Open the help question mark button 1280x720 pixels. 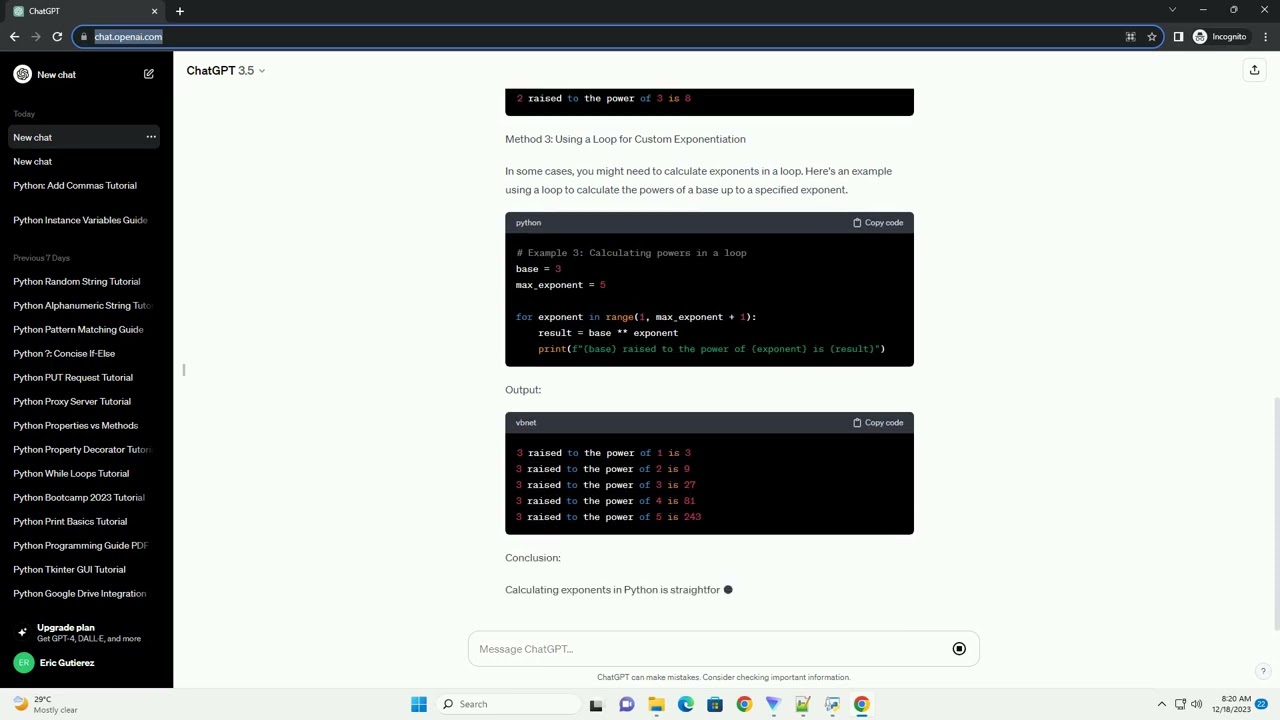[x=1263, y=672]
